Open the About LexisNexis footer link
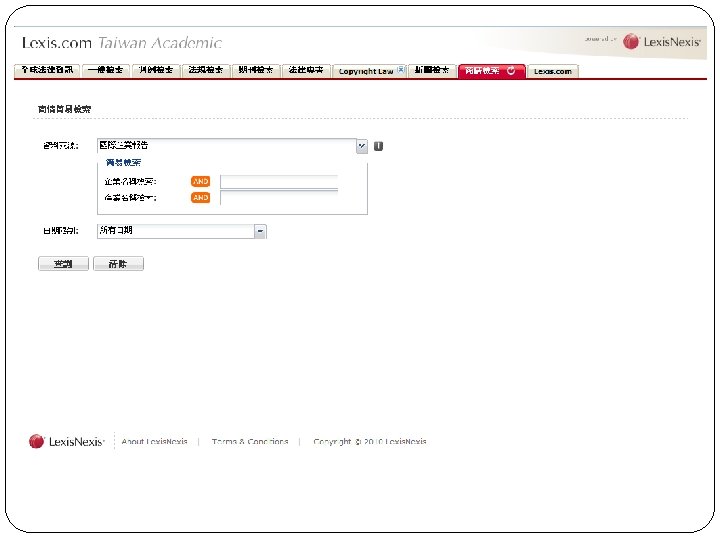This screenshot has width=720, height=540. (x=154, y=441)
